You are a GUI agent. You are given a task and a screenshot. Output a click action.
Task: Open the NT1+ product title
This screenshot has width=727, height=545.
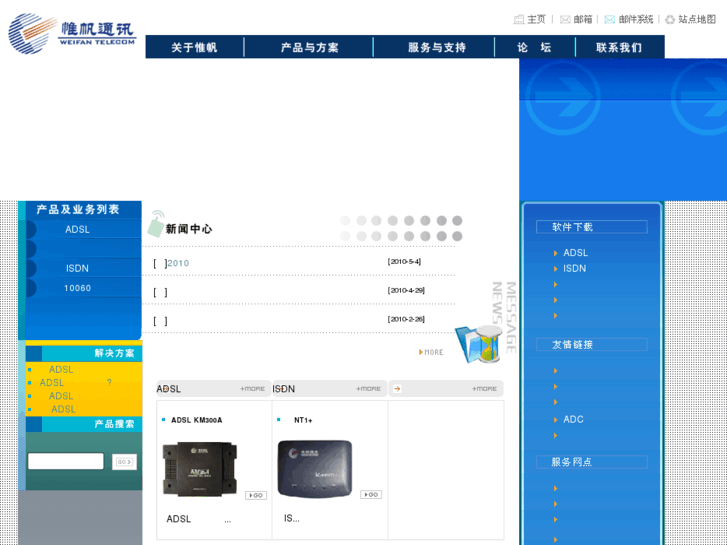[303, 420]
